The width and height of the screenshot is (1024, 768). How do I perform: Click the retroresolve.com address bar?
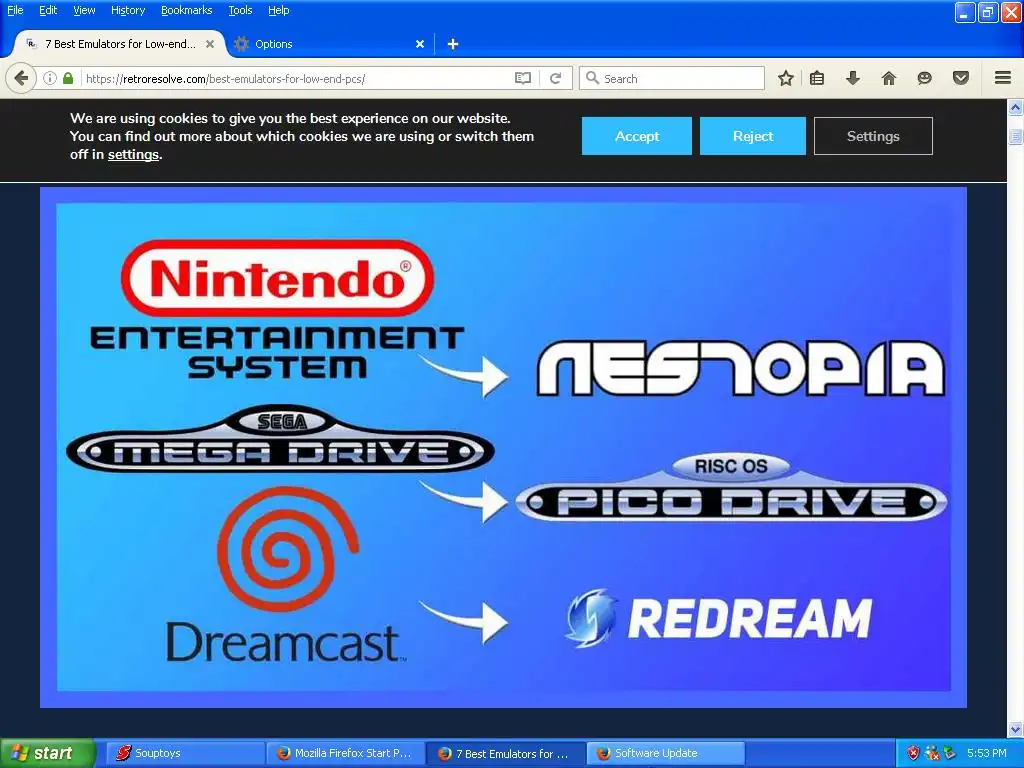point(297,78)
